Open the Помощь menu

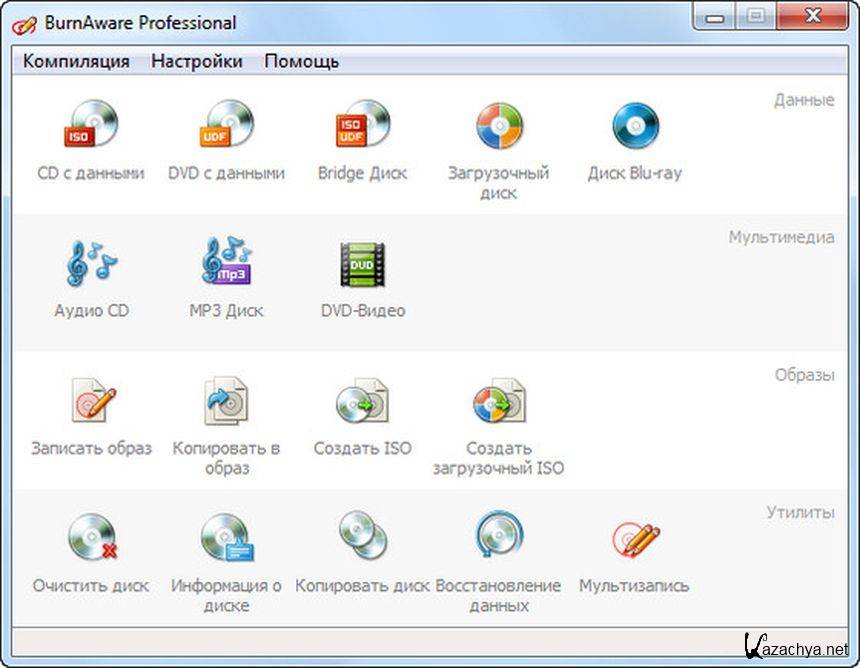tap(301, 61)
